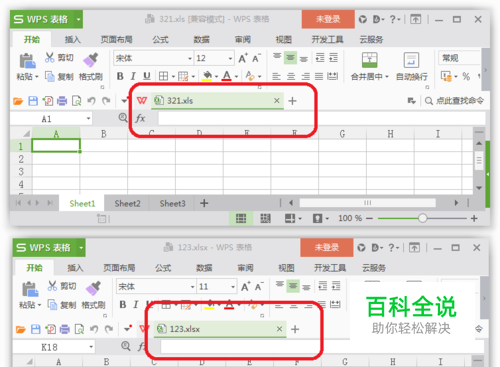Screen dimensions: 500x367
Task: Toggle bottom vertical align in 321.xls window
Action: (304, 58)
